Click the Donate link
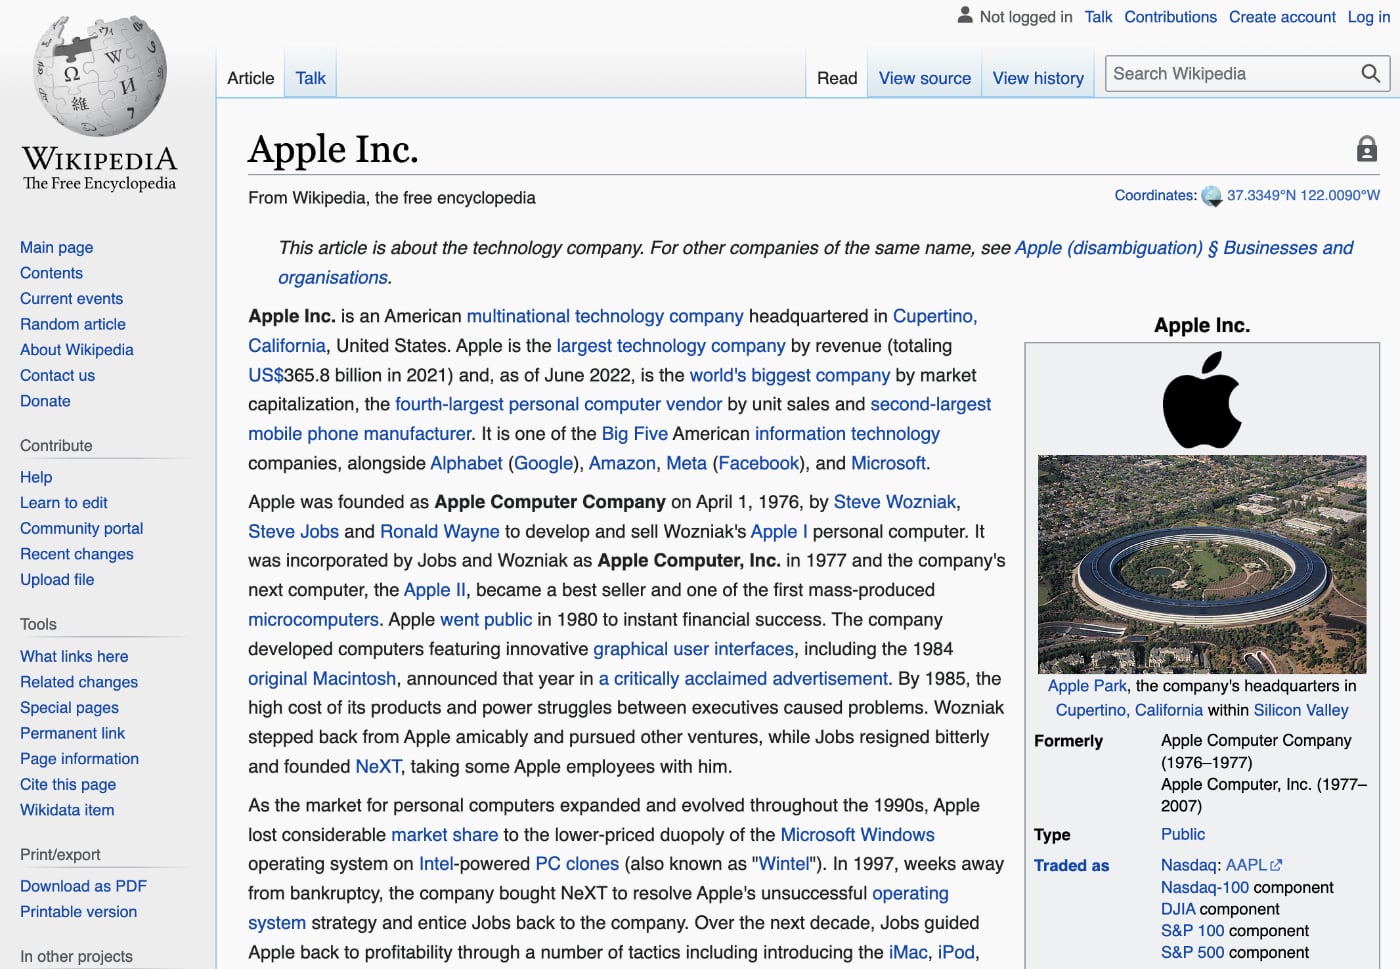This screenshot has height=969, width=1400. pos(45,401)
